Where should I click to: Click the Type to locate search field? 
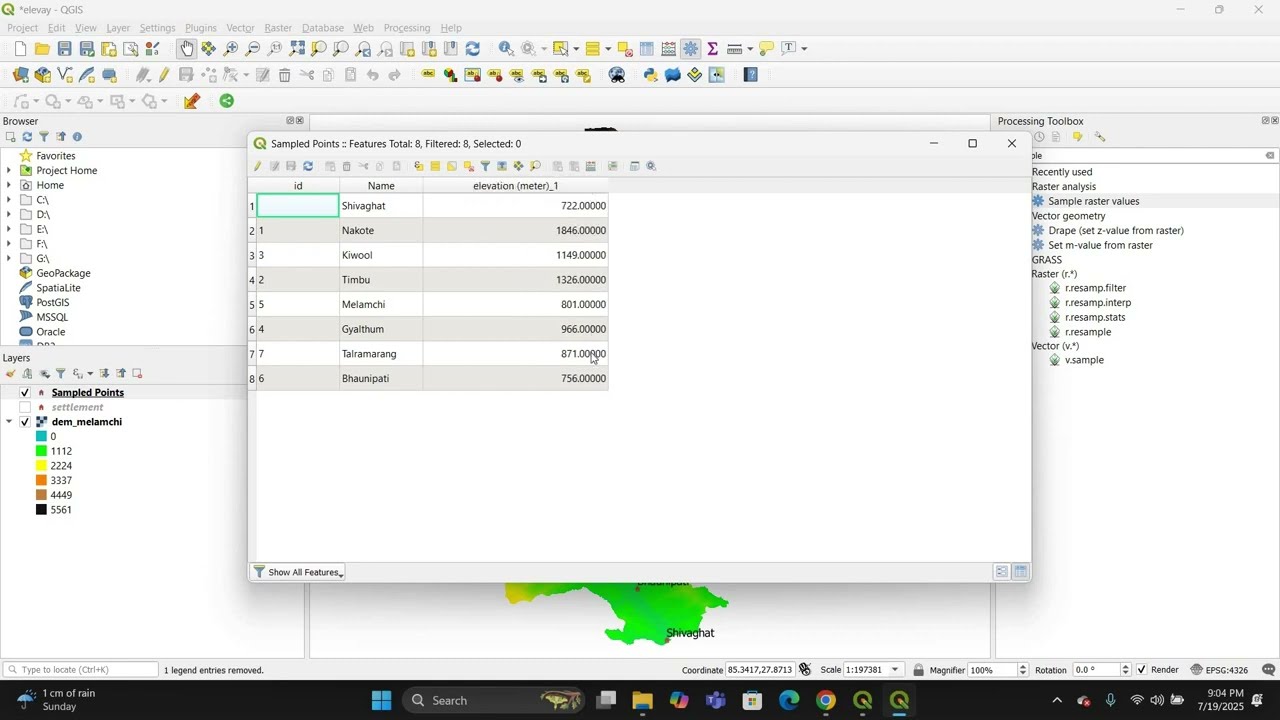[80, 670]
